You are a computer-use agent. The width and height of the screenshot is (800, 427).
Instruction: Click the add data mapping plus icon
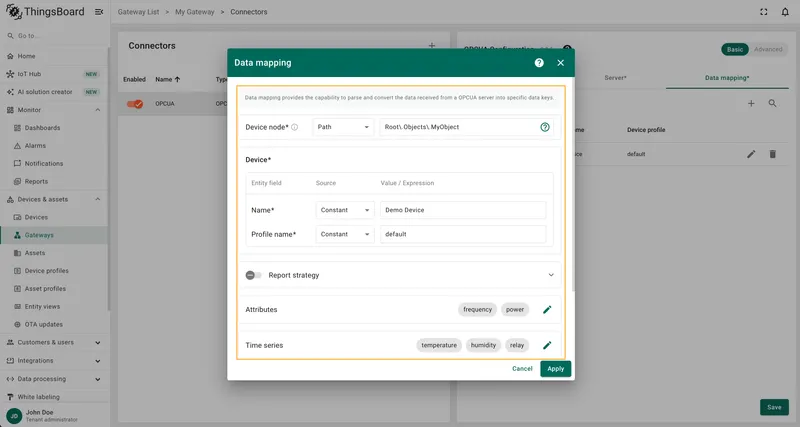click(751, 104)
